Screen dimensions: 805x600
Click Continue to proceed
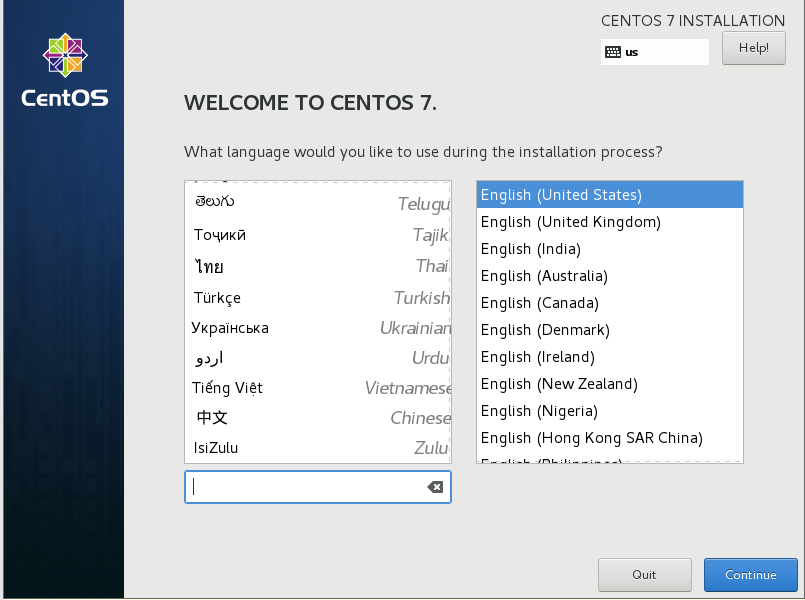[x=750, y=575]
